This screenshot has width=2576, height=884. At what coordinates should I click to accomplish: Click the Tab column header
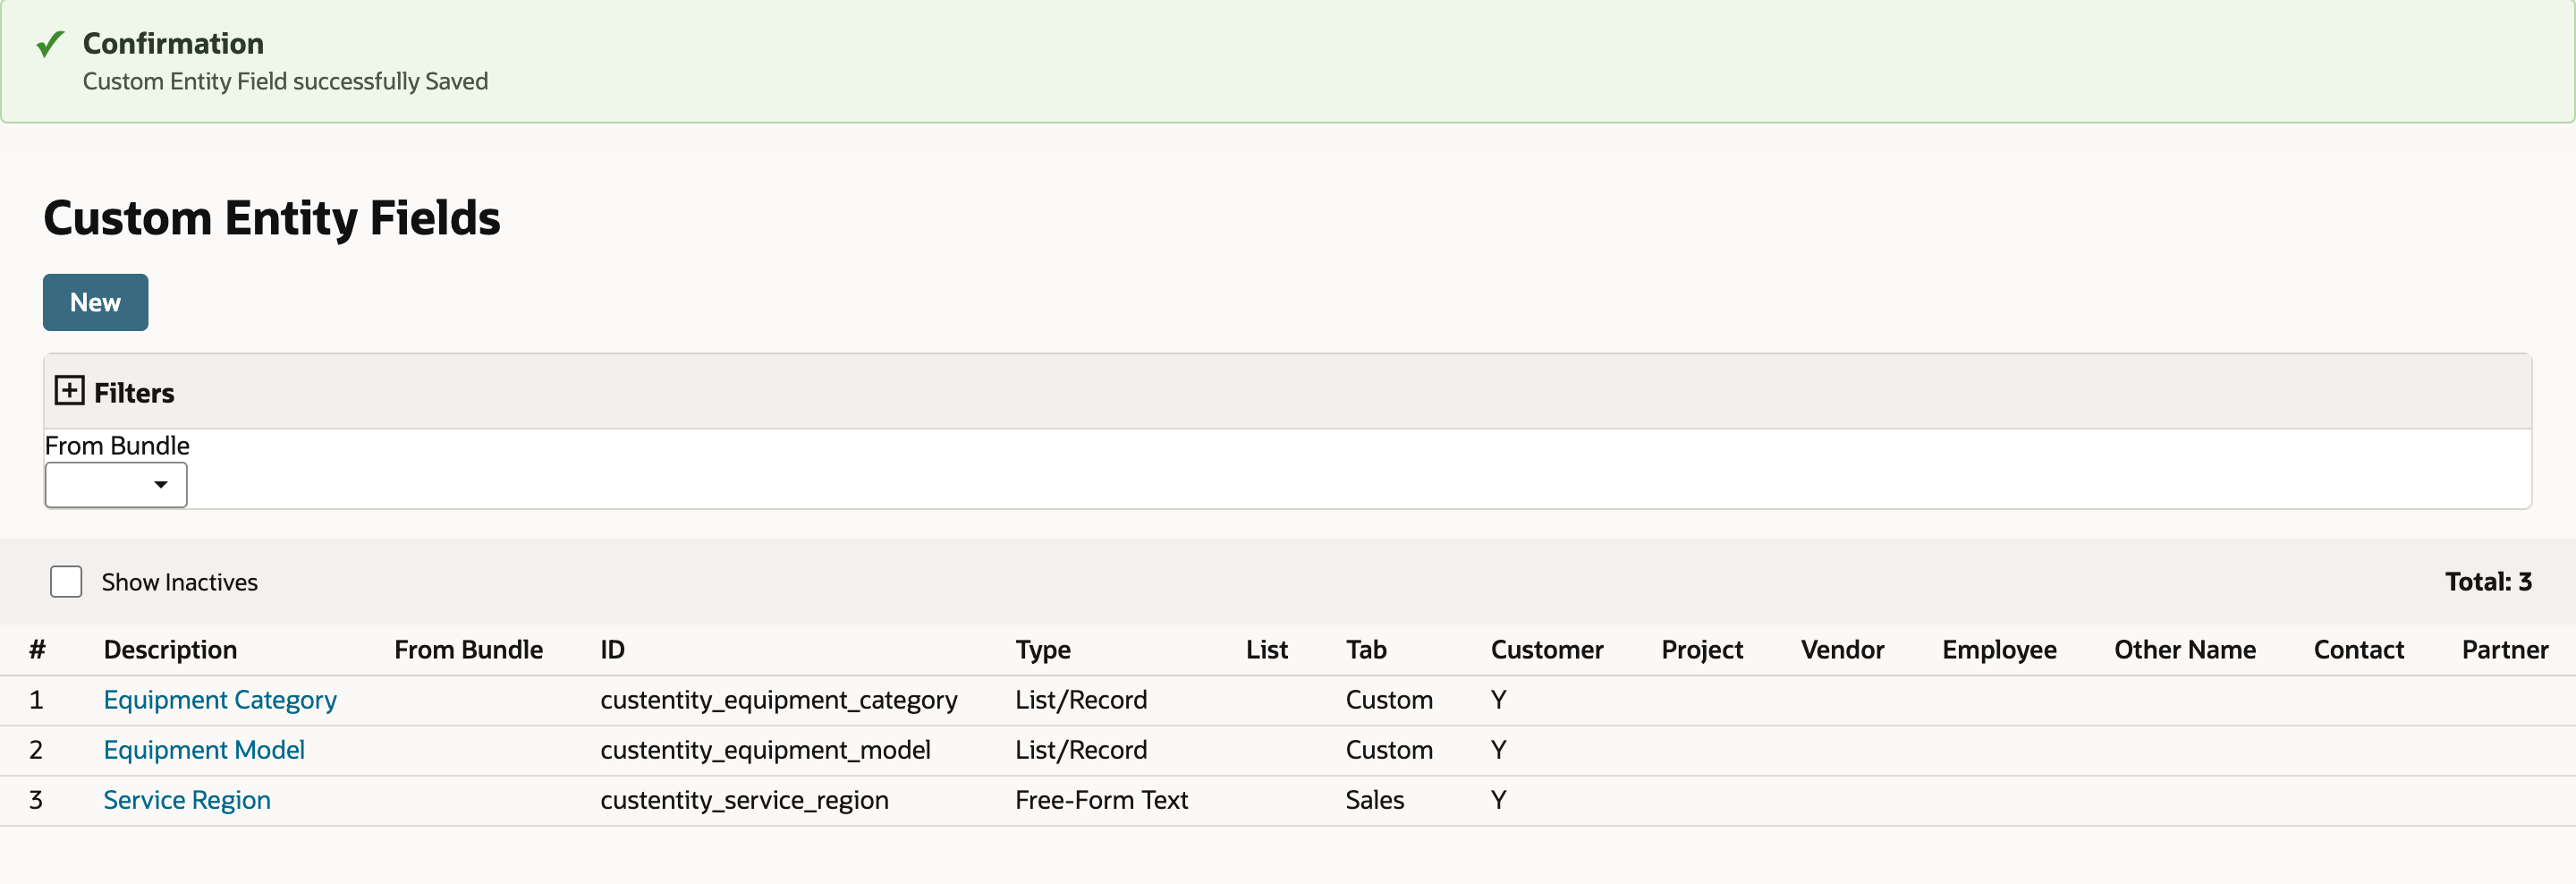(1366, 650)
